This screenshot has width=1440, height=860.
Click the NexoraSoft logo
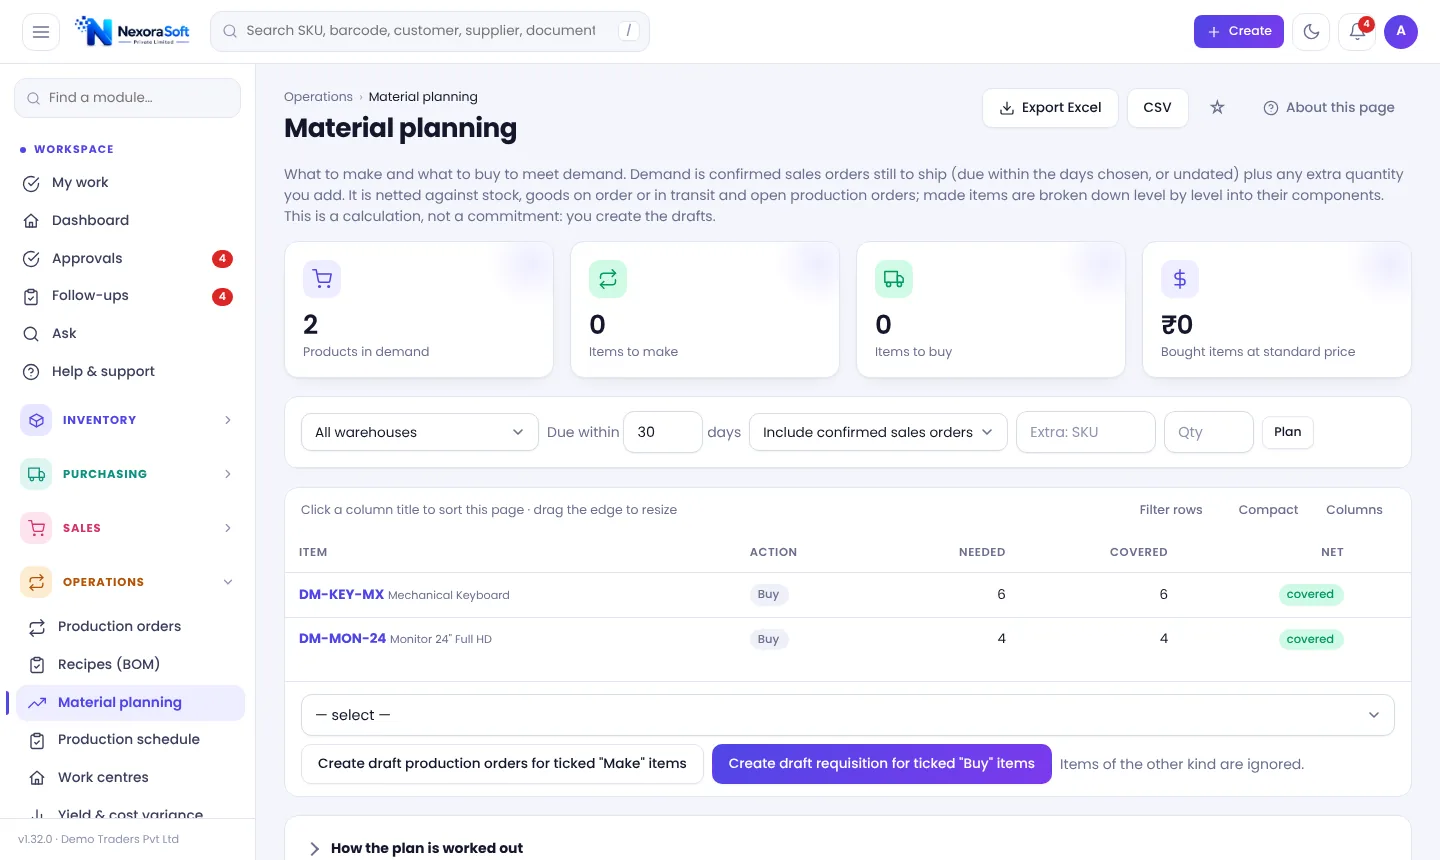point(132,31)
